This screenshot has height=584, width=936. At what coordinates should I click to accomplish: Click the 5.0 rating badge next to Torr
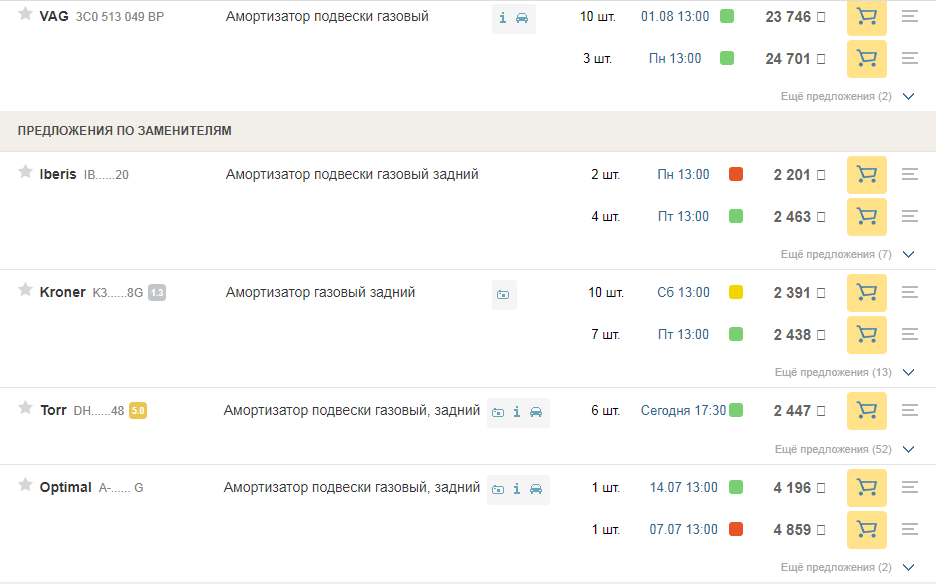tap(138, 410)
